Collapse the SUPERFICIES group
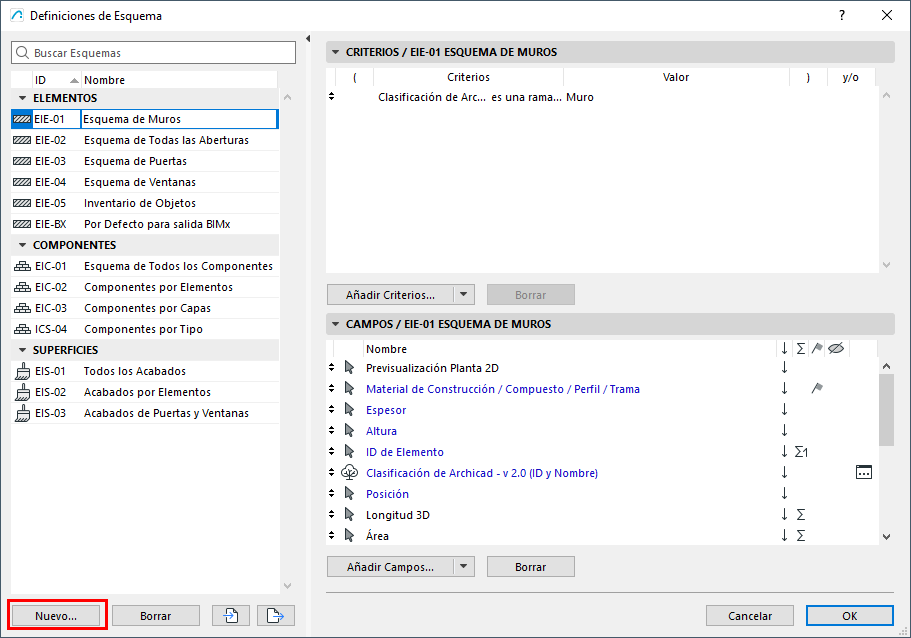 click(x=22, y=350)
